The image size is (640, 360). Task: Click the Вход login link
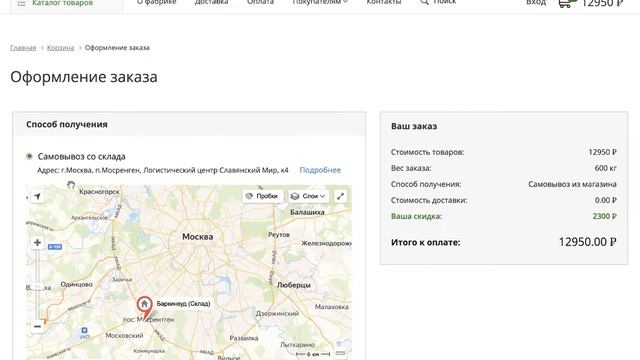pyautogui.click(x=536, y=2)
